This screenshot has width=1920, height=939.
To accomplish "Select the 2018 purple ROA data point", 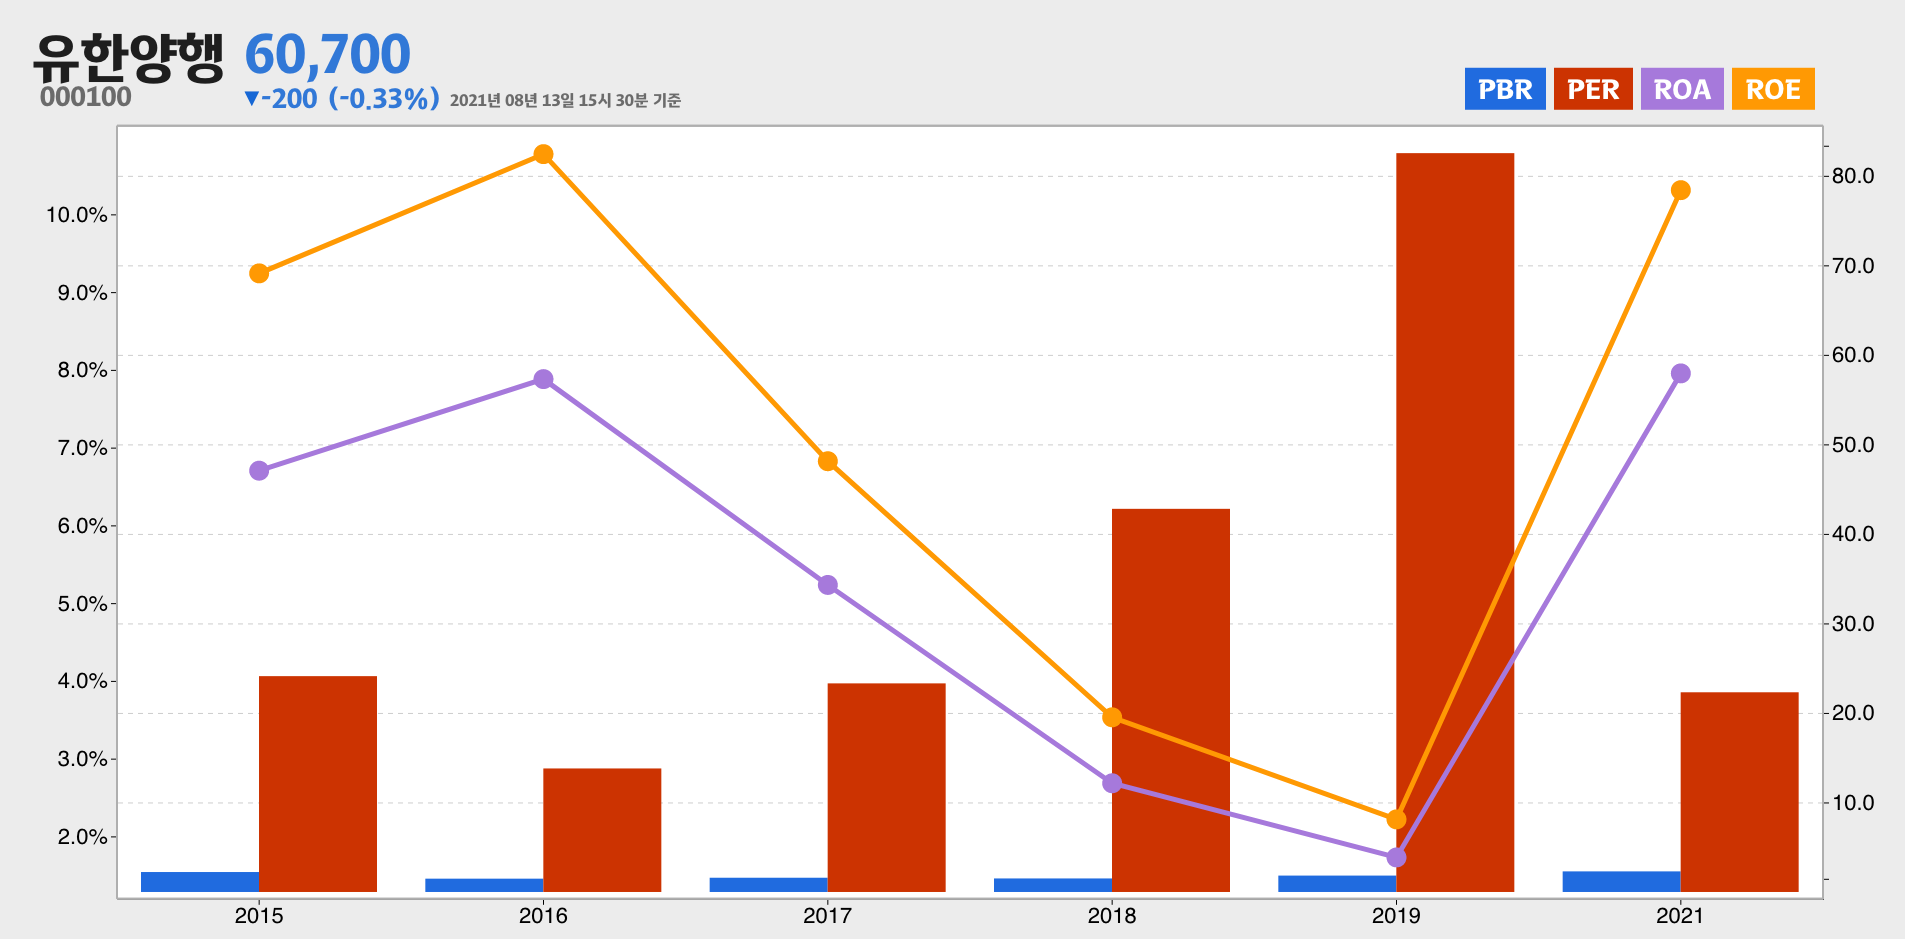I will click(x=1112, y=783).
